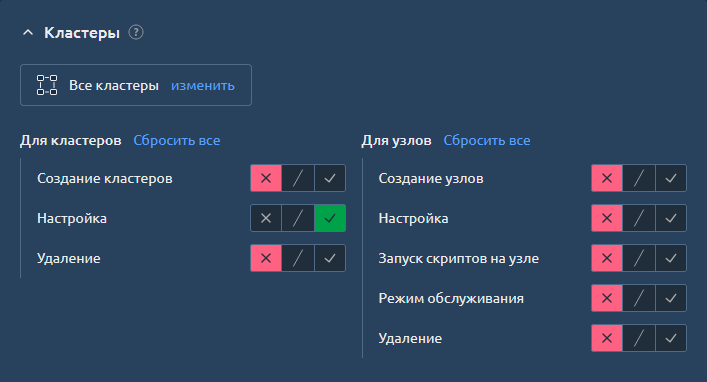The height and width of the screenshot is (382, 707).
Task: Set neutral (slash) for Запуск скриптов на узле
Action: [x=639, y=258]
